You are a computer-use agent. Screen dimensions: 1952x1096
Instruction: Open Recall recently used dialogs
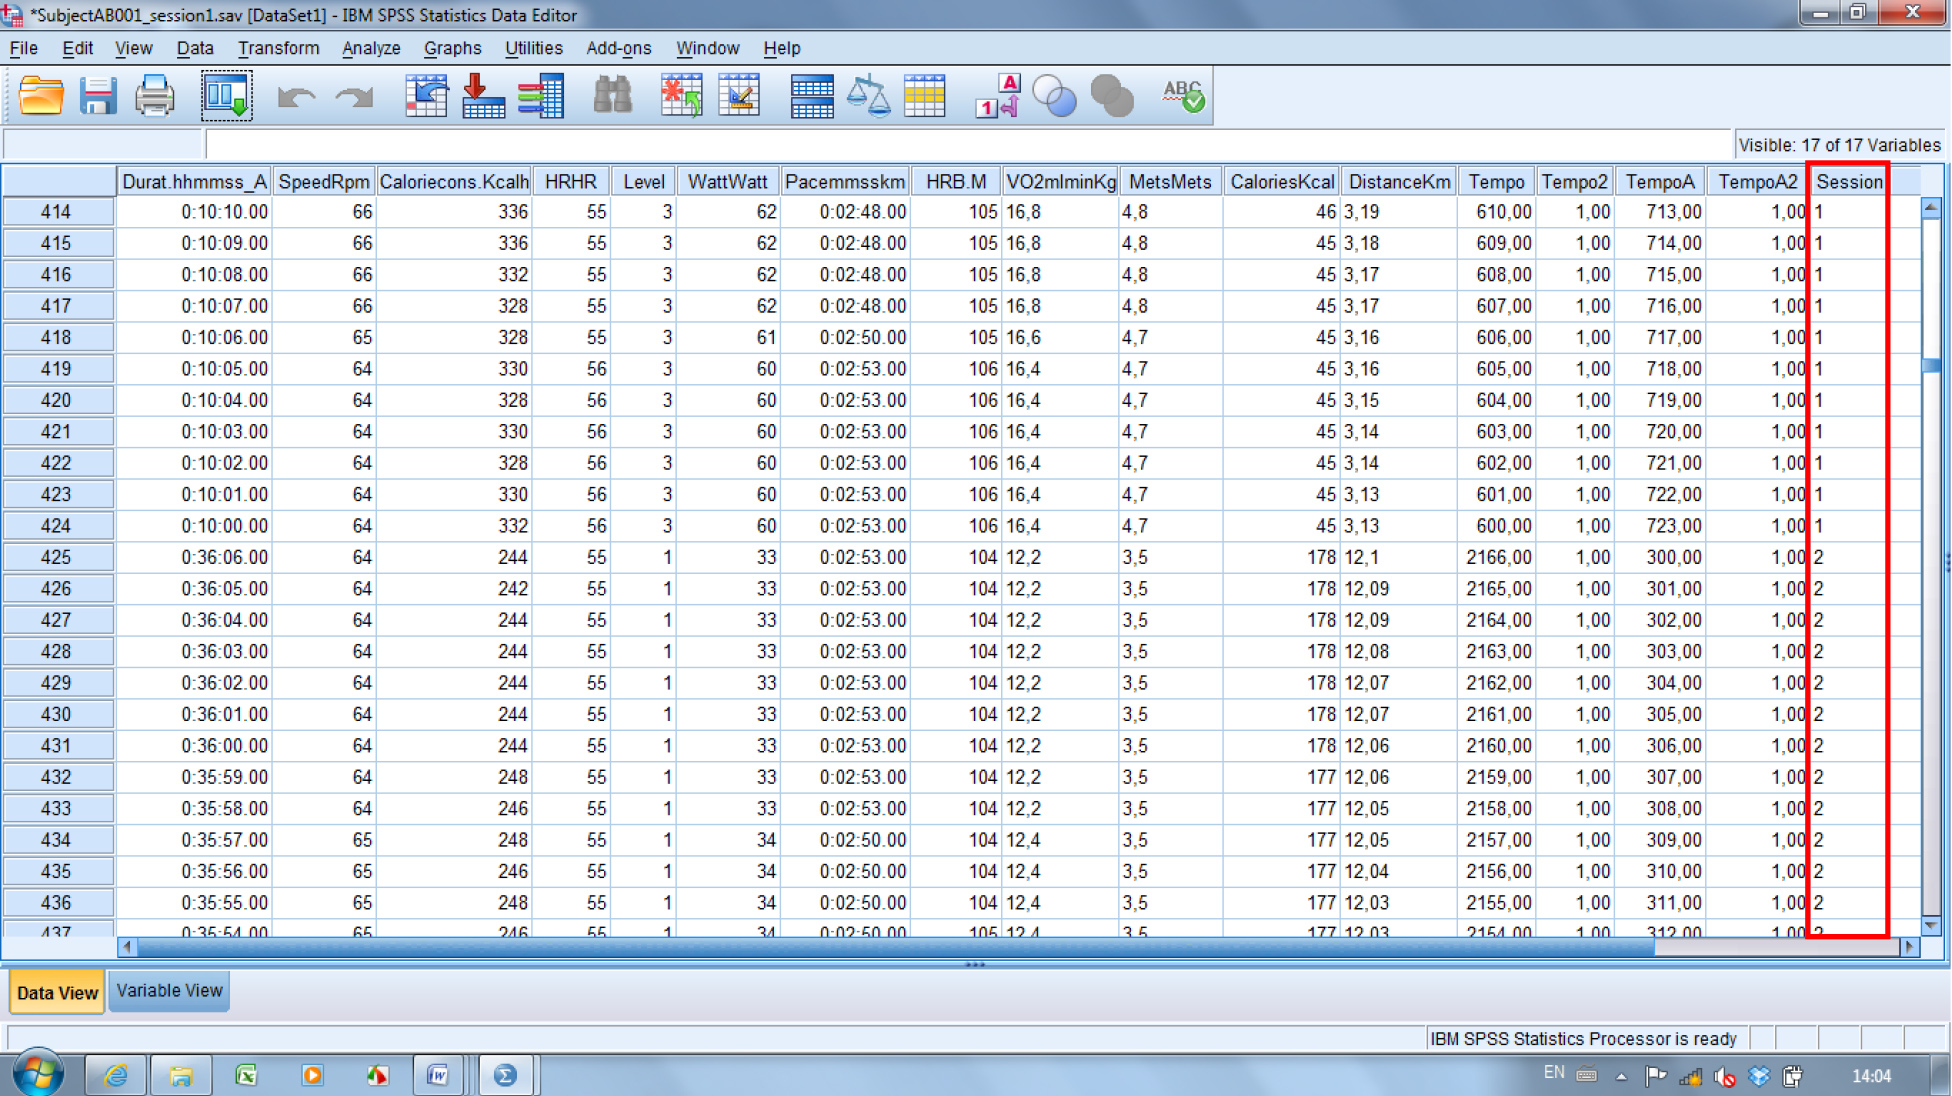coord(226,97)
